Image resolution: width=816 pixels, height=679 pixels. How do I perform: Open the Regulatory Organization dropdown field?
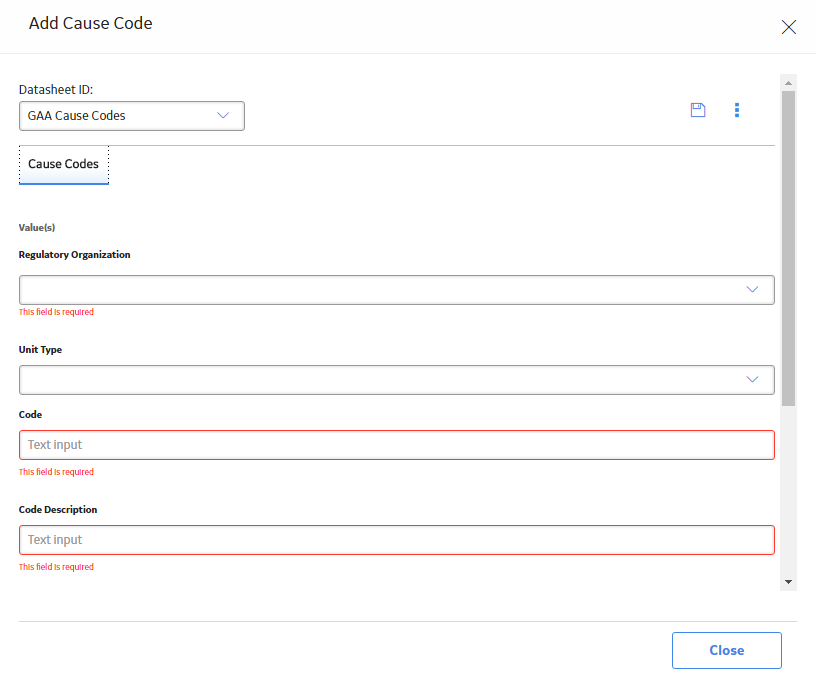(x=397, y=290)
